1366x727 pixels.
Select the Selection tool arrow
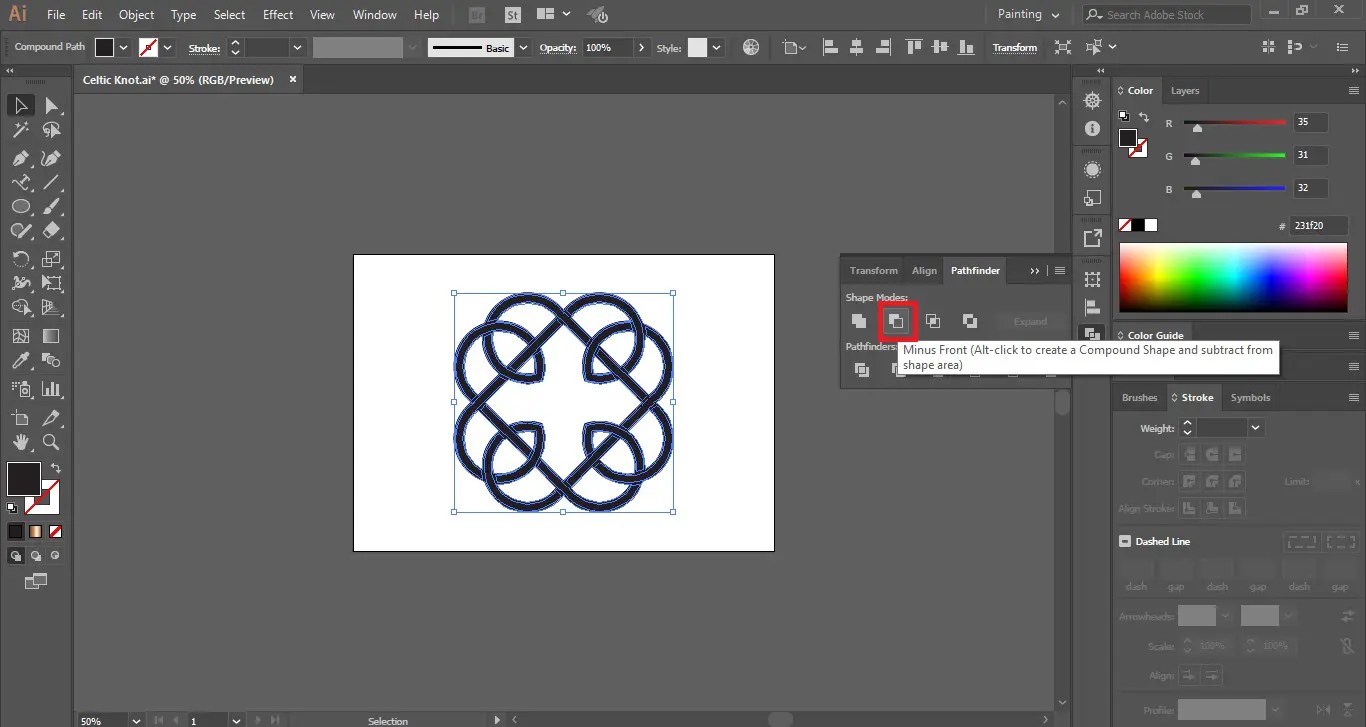(21, 106)
